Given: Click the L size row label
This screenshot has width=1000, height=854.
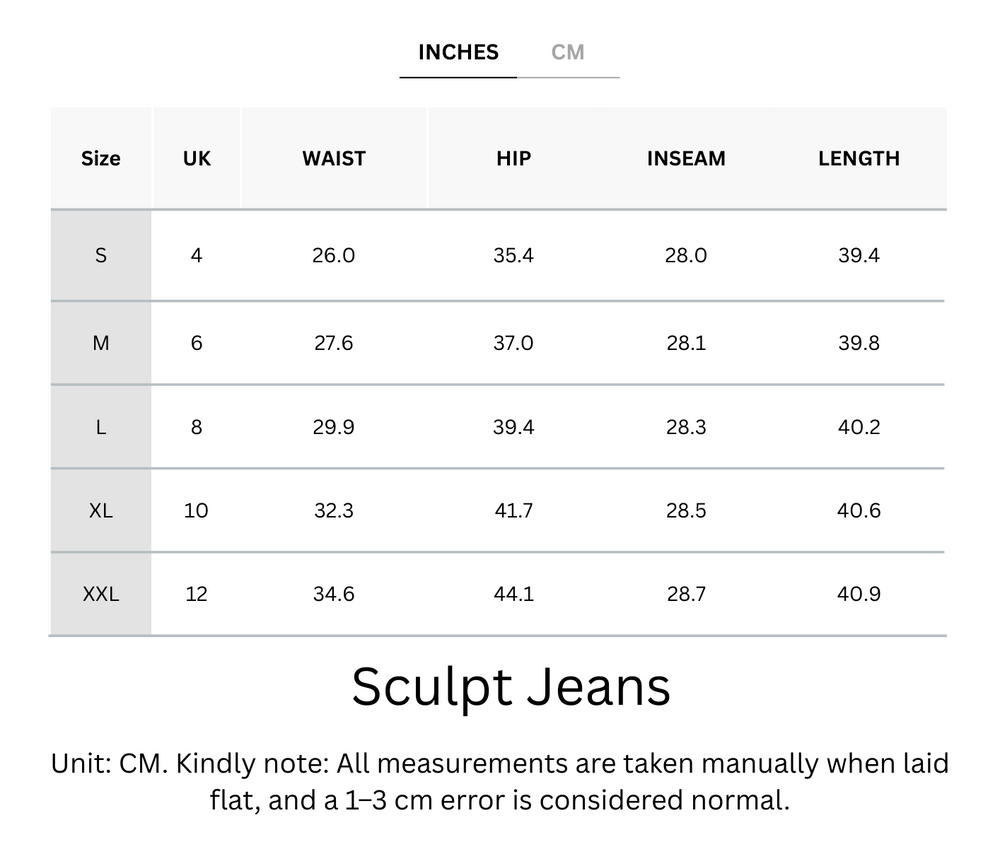Looking at the screenshot, I should pos(100,426).
